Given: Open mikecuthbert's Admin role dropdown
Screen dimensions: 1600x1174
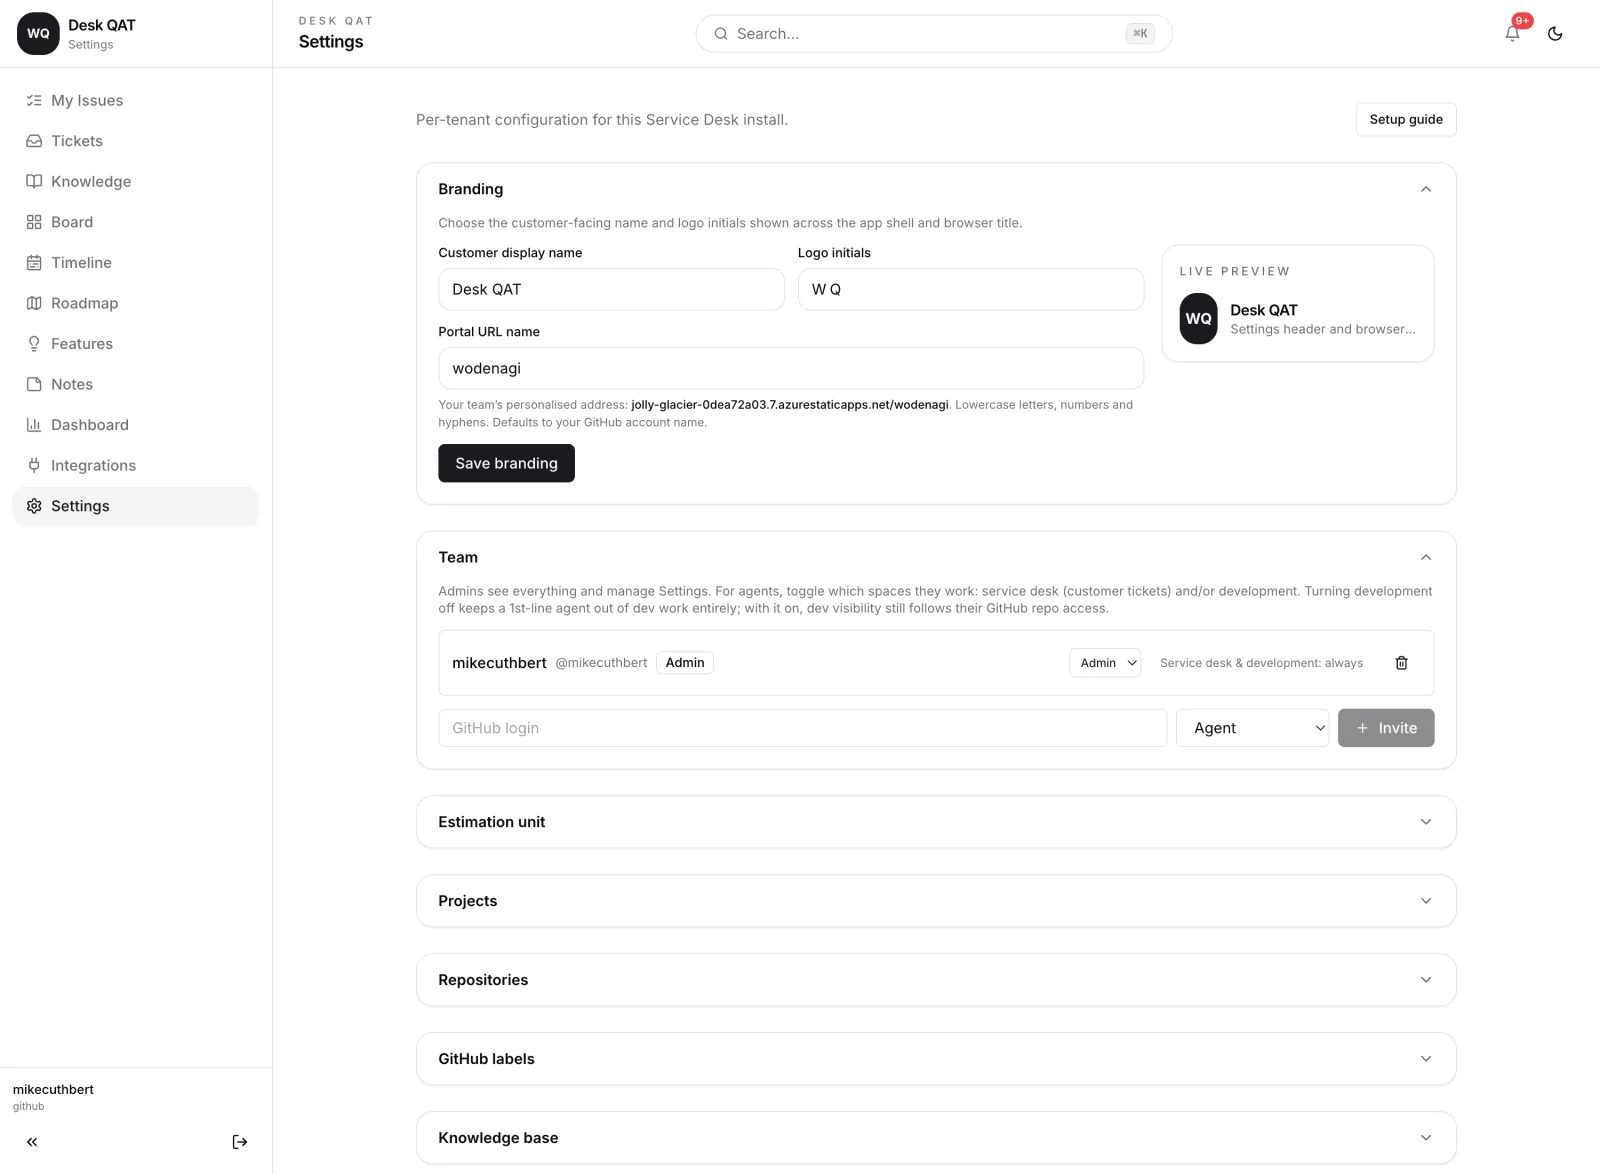Looking at the screenshot, I should [1105, 663].
